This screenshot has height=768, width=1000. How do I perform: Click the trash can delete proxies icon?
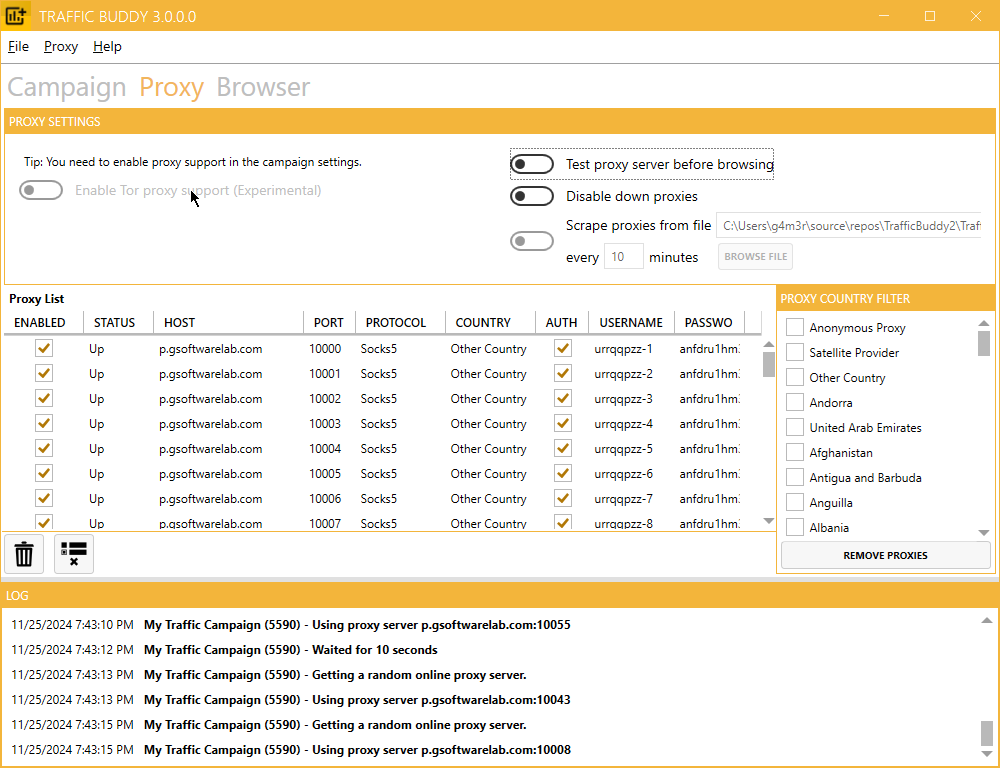coord(24,554)
